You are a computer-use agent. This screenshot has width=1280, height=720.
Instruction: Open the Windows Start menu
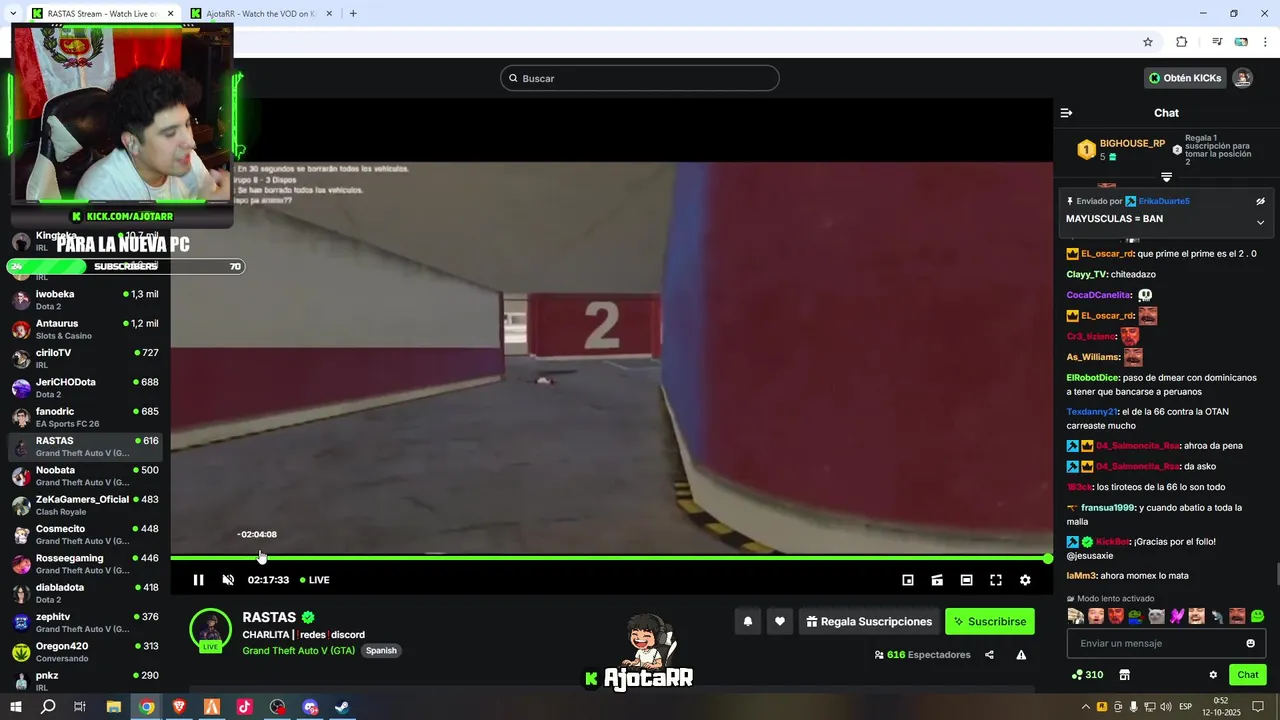pos(15,707)
